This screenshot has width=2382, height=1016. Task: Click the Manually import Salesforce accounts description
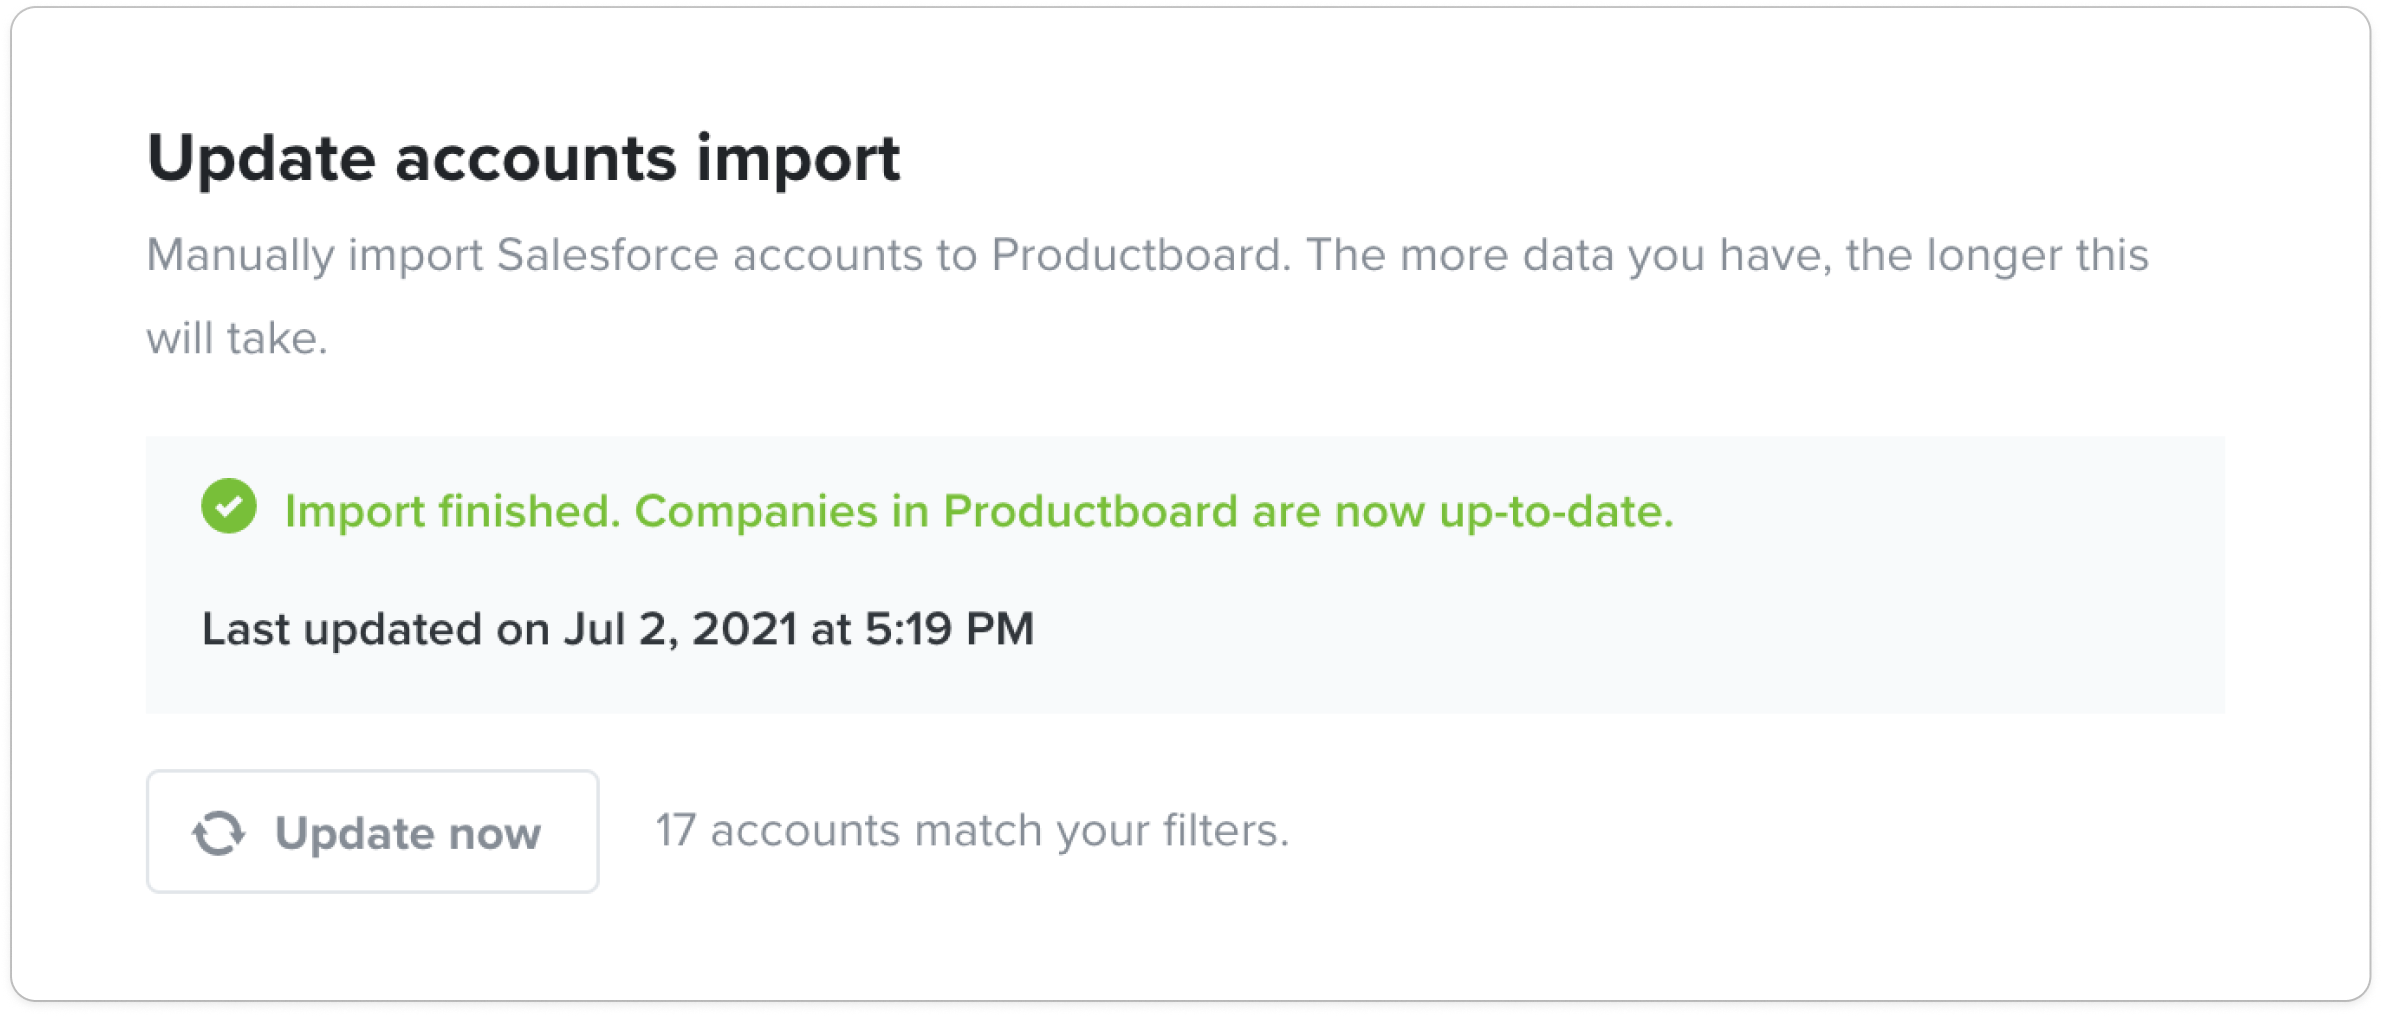[1147, 296]
